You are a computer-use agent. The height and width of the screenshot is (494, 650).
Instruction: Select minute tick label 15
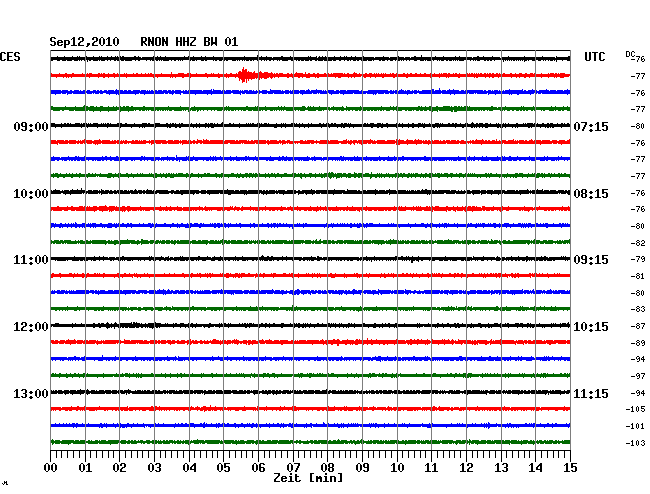tap(570, 468)
